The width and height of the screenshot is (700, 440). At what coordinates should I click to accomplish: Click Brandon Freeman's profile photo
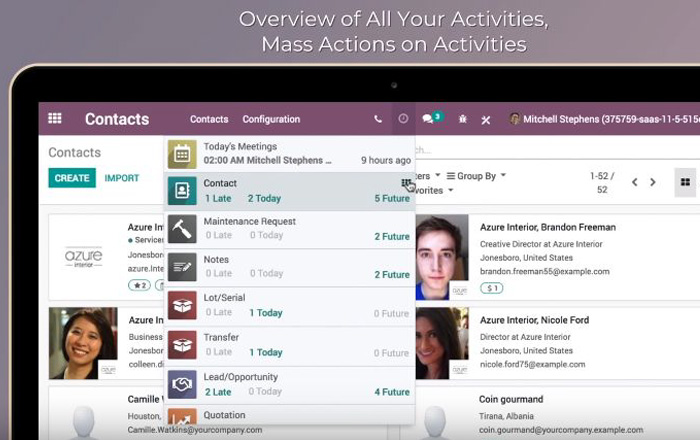point(442,257)
